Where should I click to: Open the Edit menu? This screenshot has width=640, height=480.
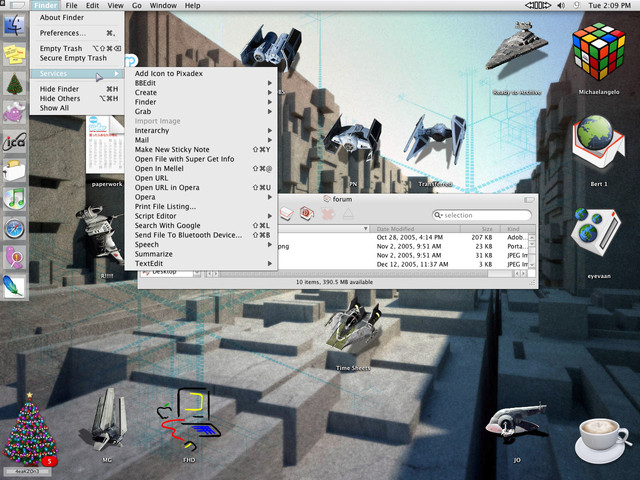[93, 5]
